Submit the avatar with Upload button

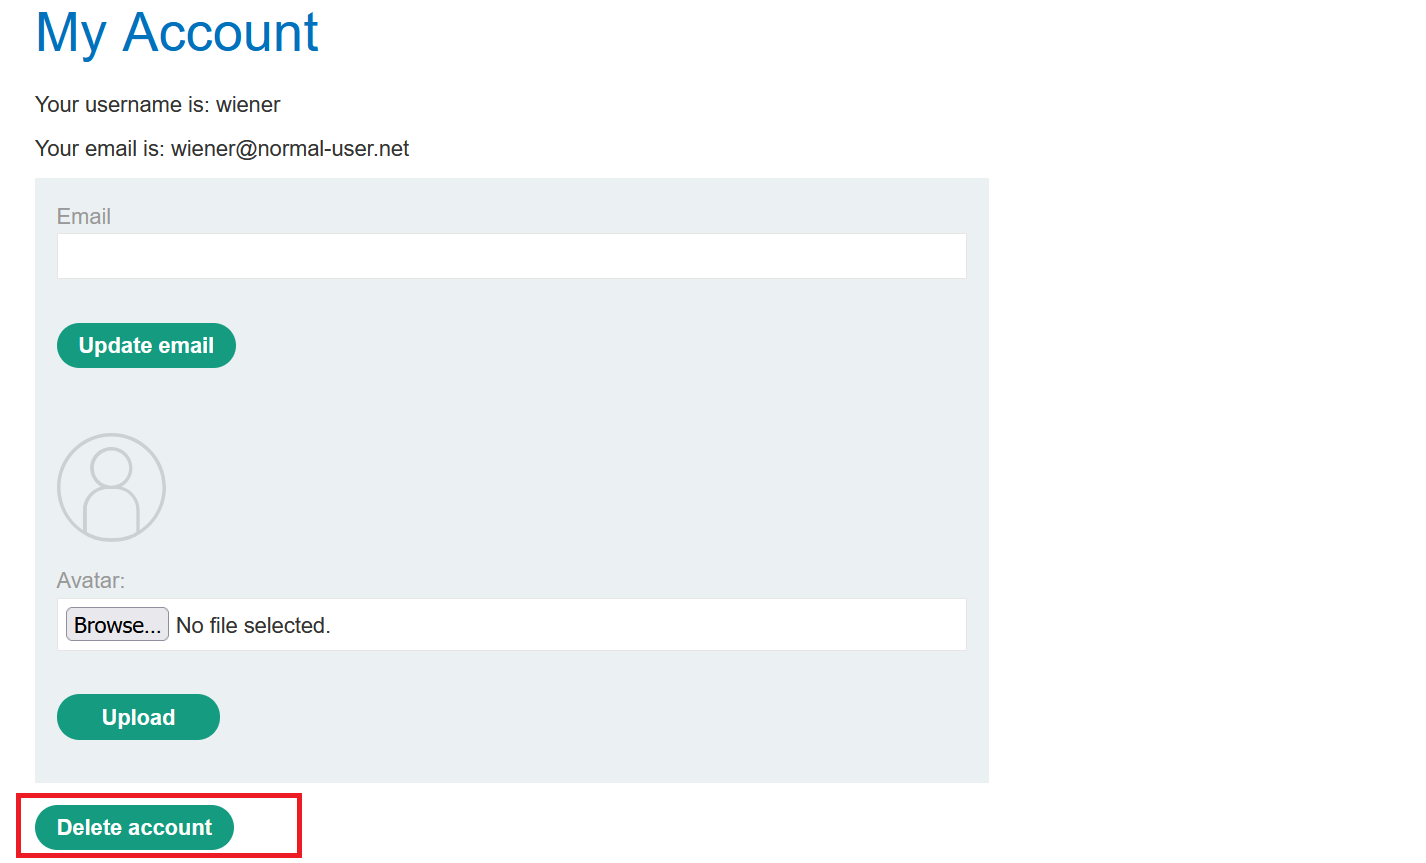pyautogui.click(x=138, y=717)
